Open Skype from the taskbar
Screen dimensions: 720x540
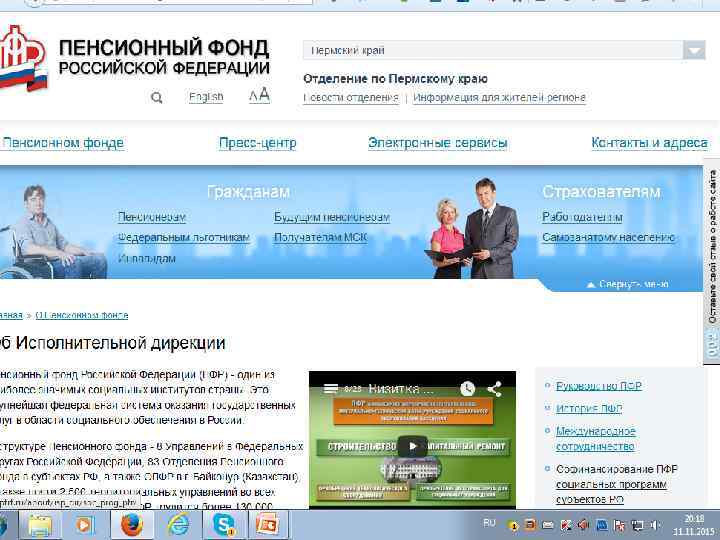coord(224,525)
